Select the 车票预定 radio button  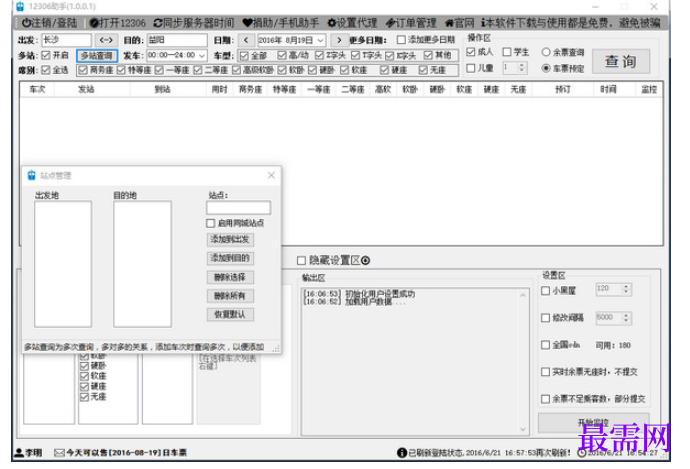click(x=546, y=68)
